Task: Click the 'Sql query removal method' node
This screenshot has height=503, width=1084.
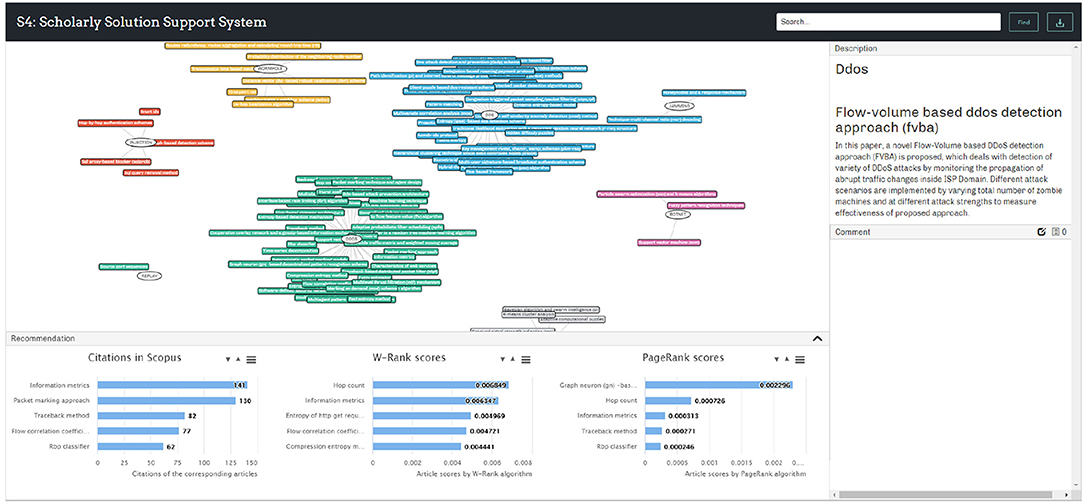Action: [x=151, y=173]
